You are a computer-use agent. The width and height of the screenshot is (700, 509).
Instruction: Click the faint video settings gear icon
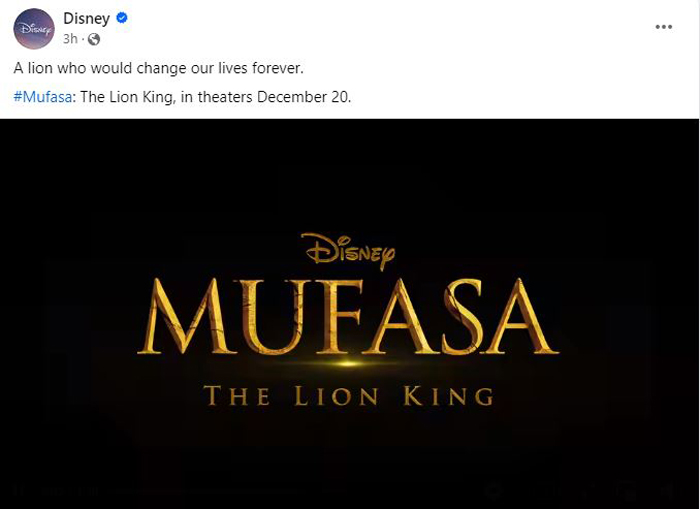(494, 491)
